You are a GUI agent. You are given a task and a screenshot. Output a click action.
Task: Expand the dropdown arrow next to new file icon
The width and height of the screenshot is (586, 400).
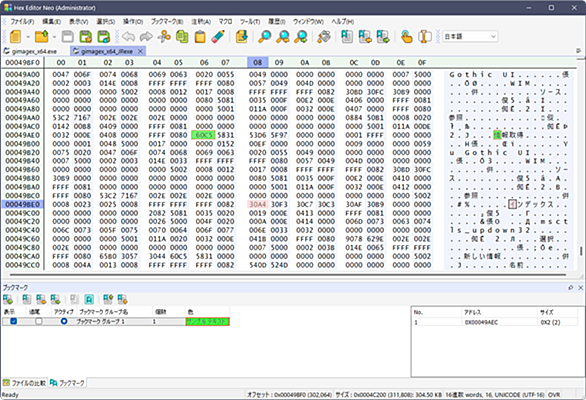point(28,37)
